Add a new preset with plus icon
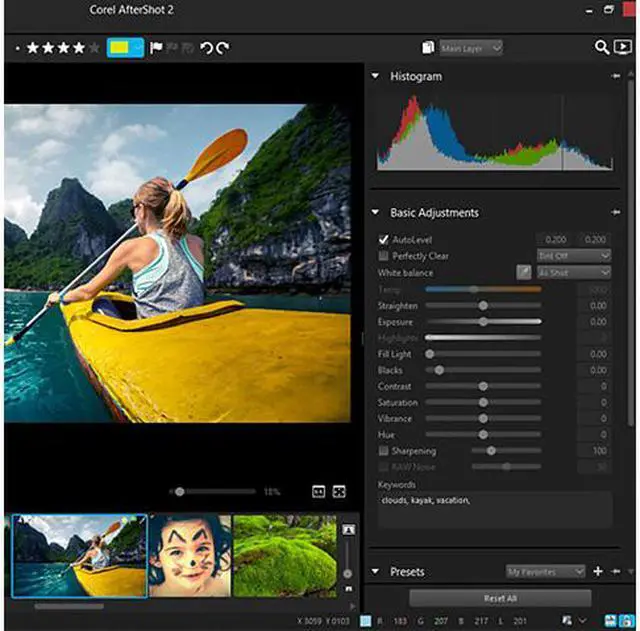The height and width of the screenshot is (631, 640). pyautogui.click(x=598, y=571)
